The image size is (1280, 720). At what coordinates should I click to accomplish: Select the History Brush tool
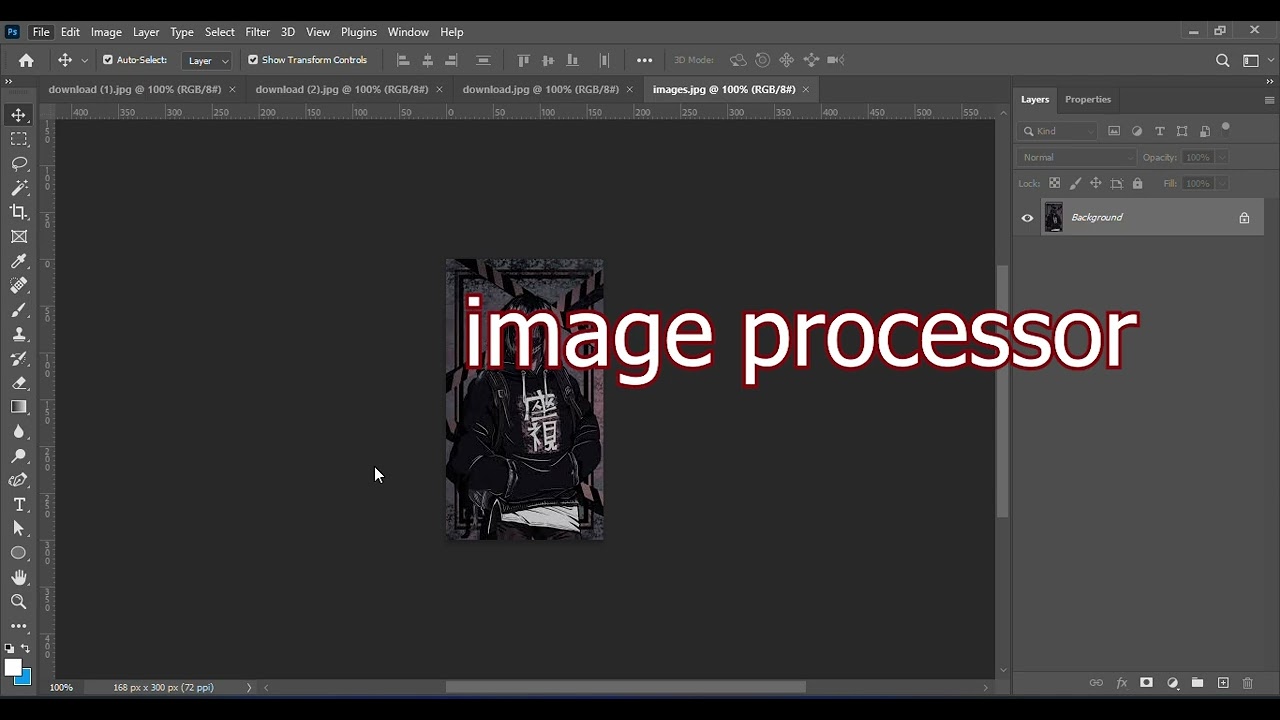[x=19, y=359]
